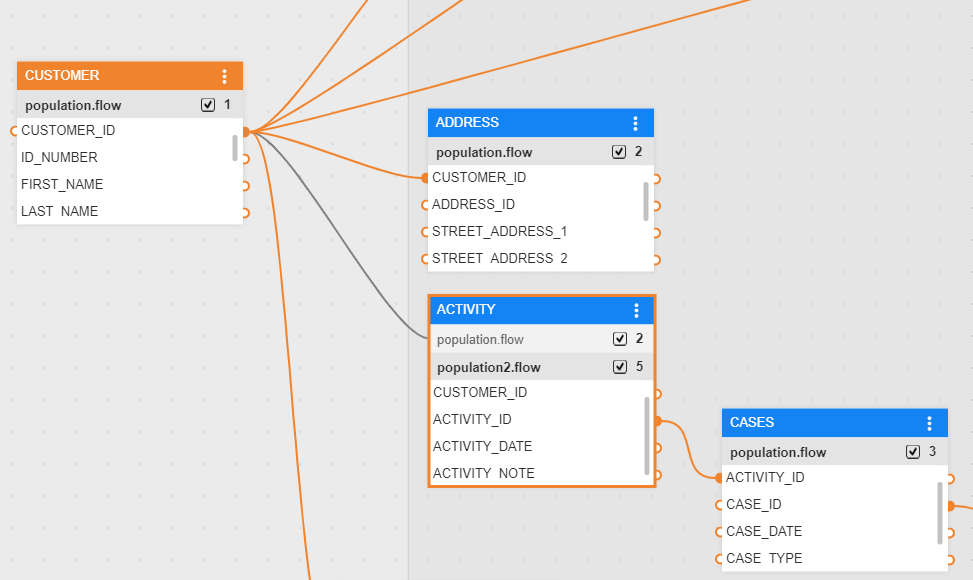Click the CASES table column scrollbar
Screen dimensions: 973x580
click(940, 512)
